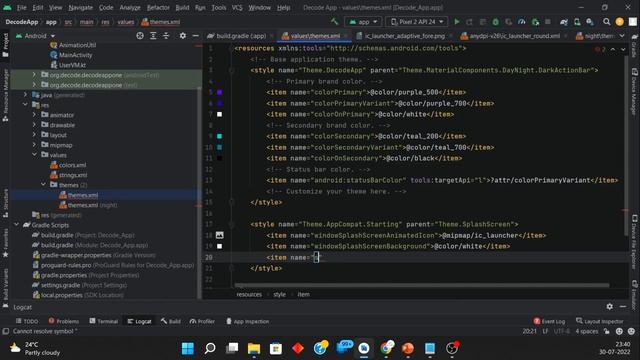Open App Inspection tool window
Image resolution: width=640 pixels, height=360 pixels.
tap(247, 321)
